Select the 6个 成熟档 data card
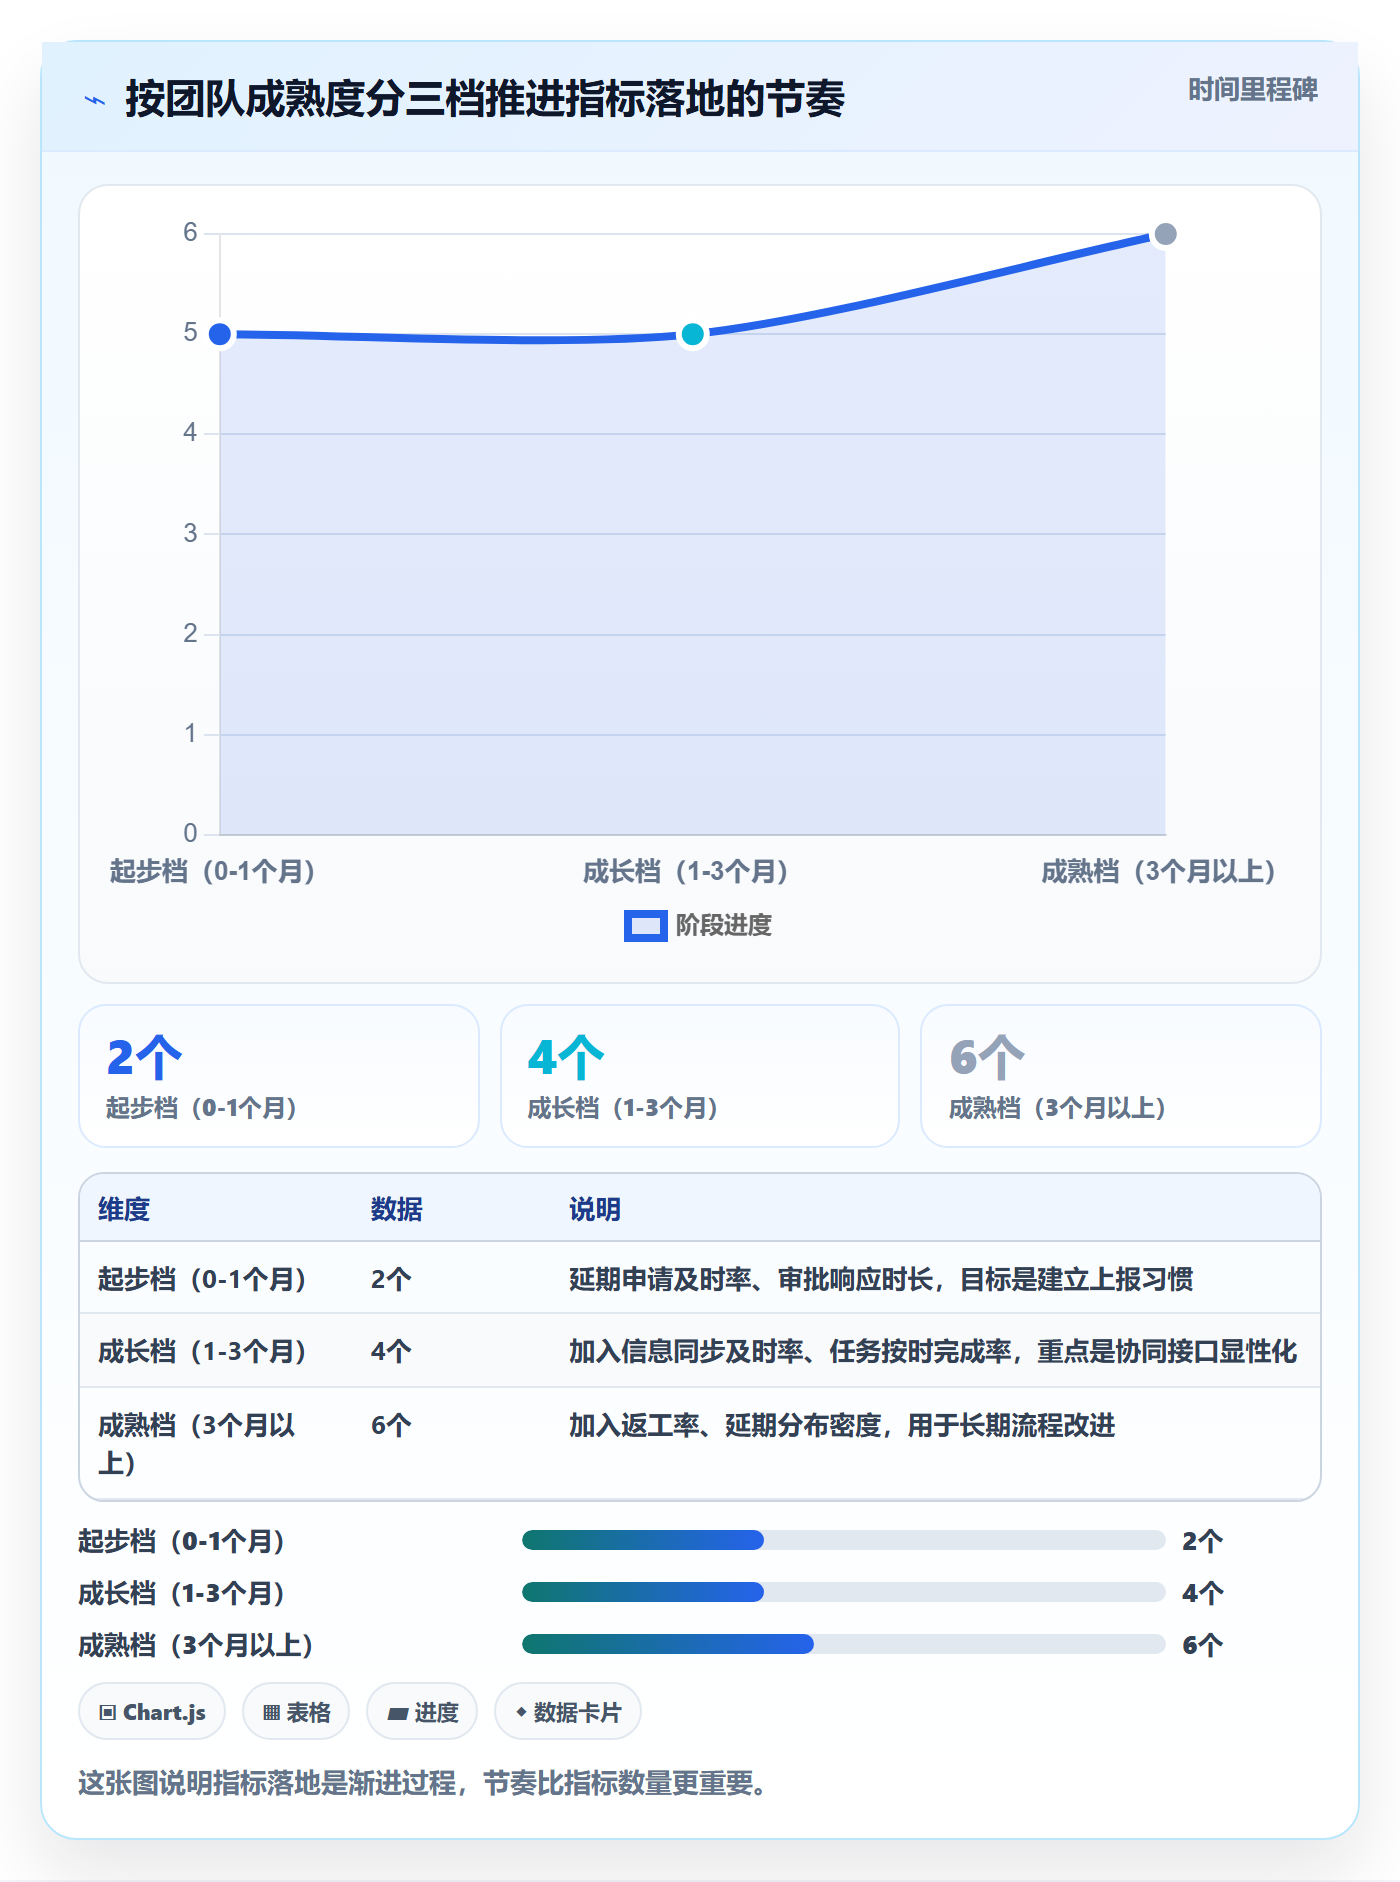 pos(1121,1076)
